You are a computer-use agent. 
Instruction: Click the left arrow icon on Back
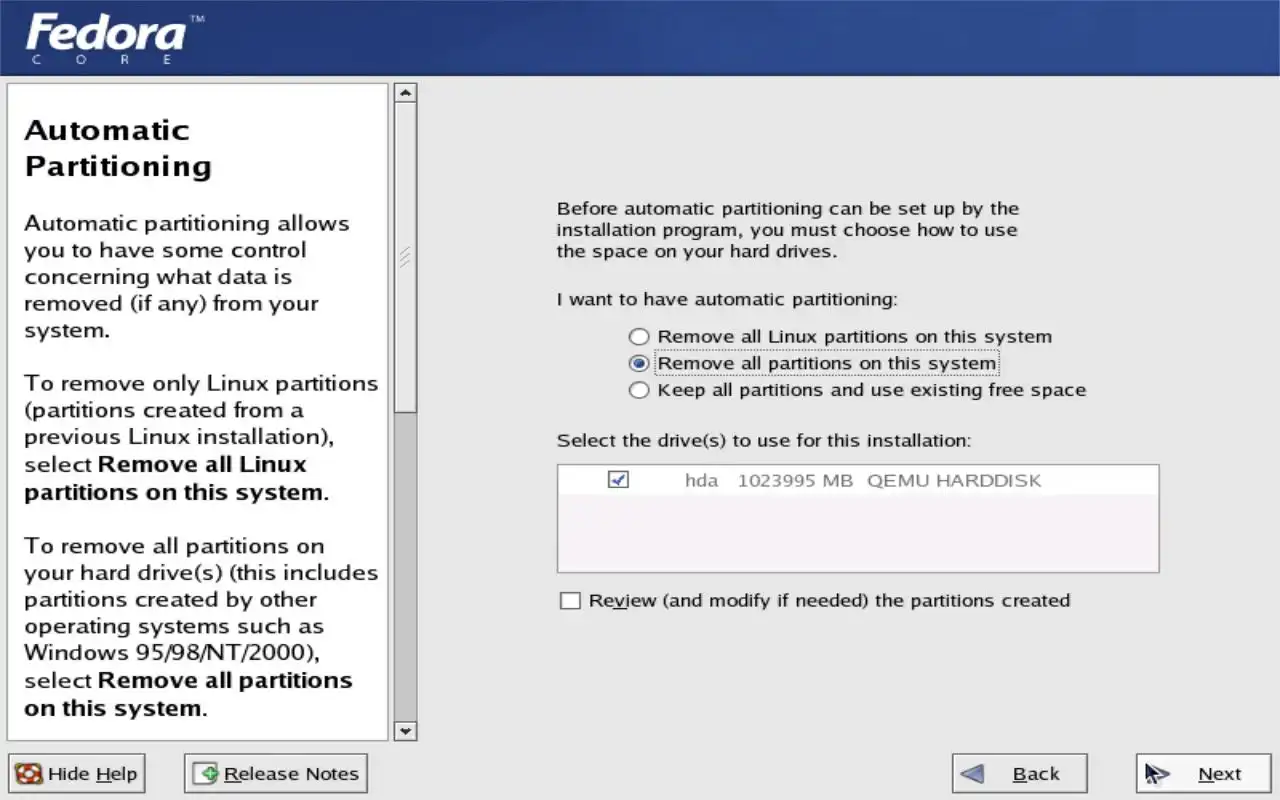[x=972, y=774]
